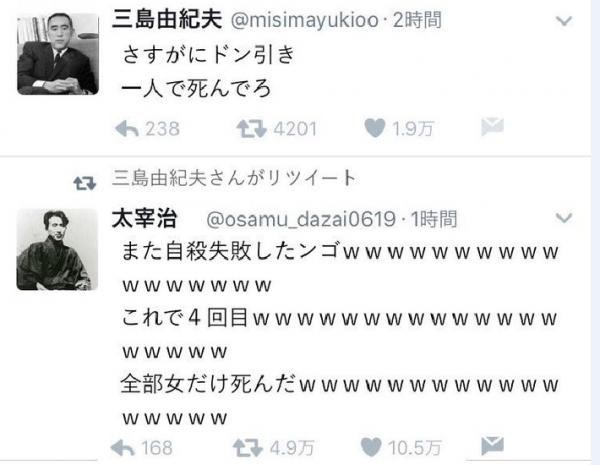This screenshot has height=465, width=600.
Task: Send 三島由紀夫's tweet via message icon
Action: pos(492,127)
